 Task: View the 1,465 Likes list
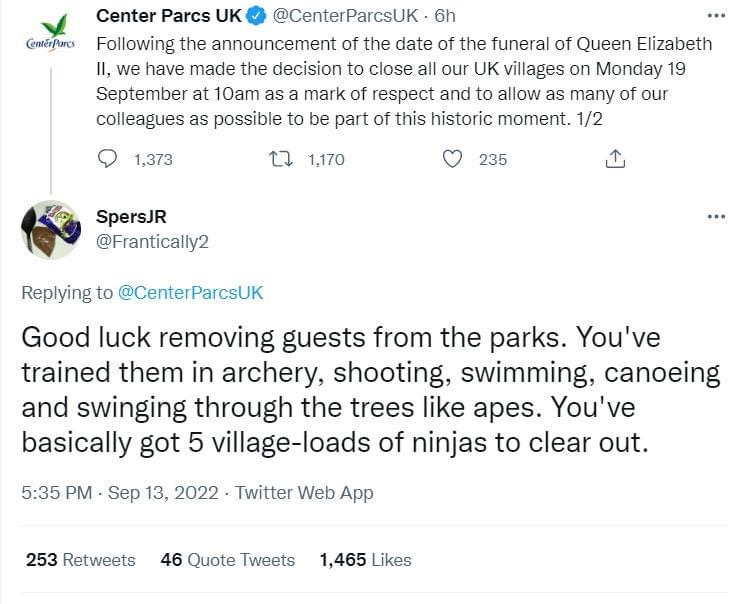(x=365, y=560)
